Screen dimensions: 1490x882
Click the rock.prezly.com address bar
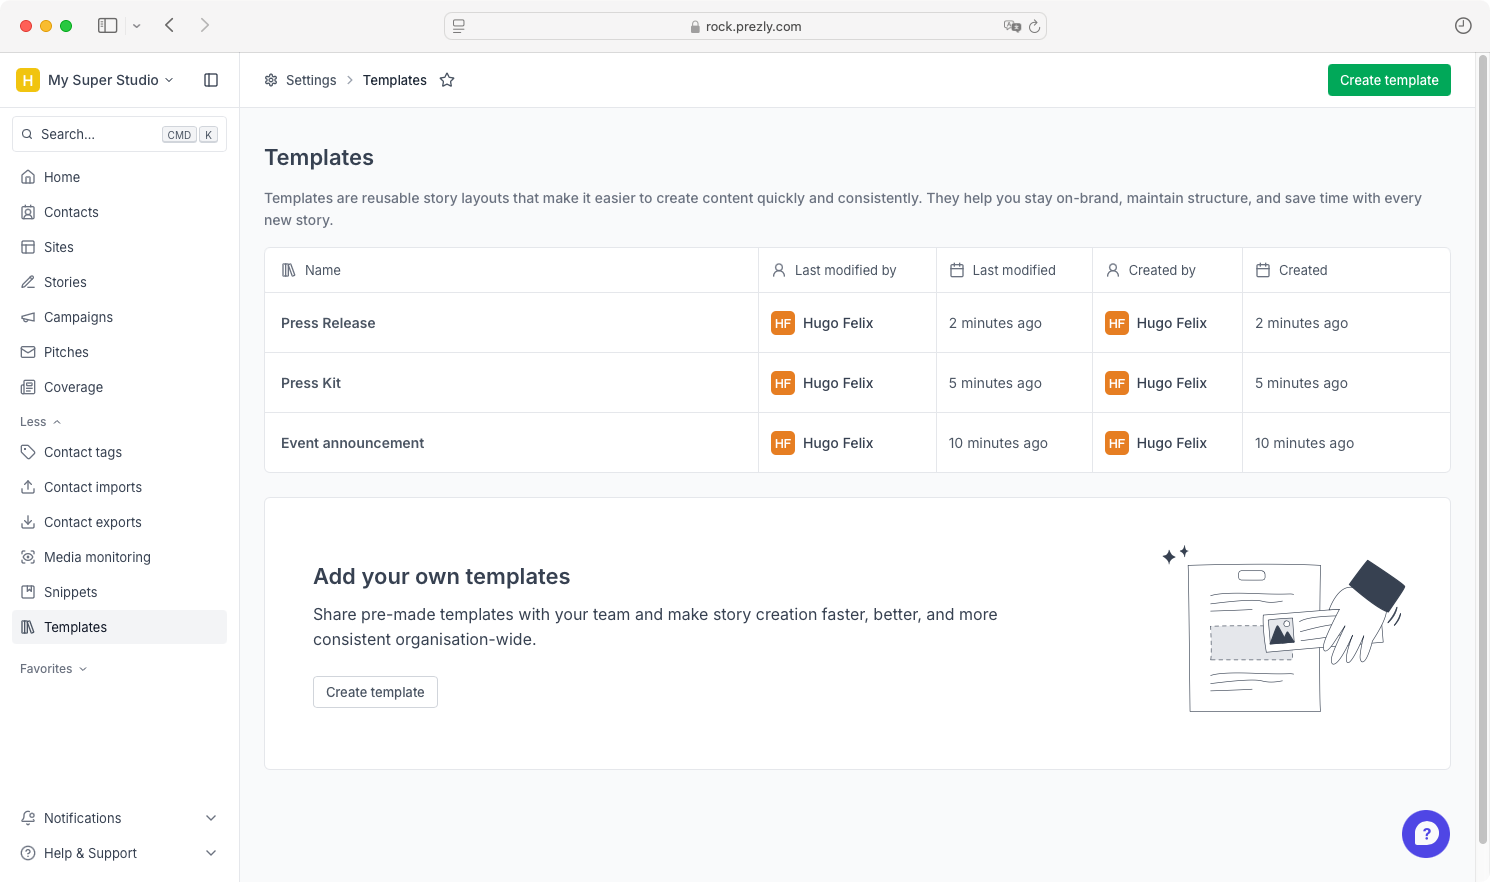[x=745, y=26]
